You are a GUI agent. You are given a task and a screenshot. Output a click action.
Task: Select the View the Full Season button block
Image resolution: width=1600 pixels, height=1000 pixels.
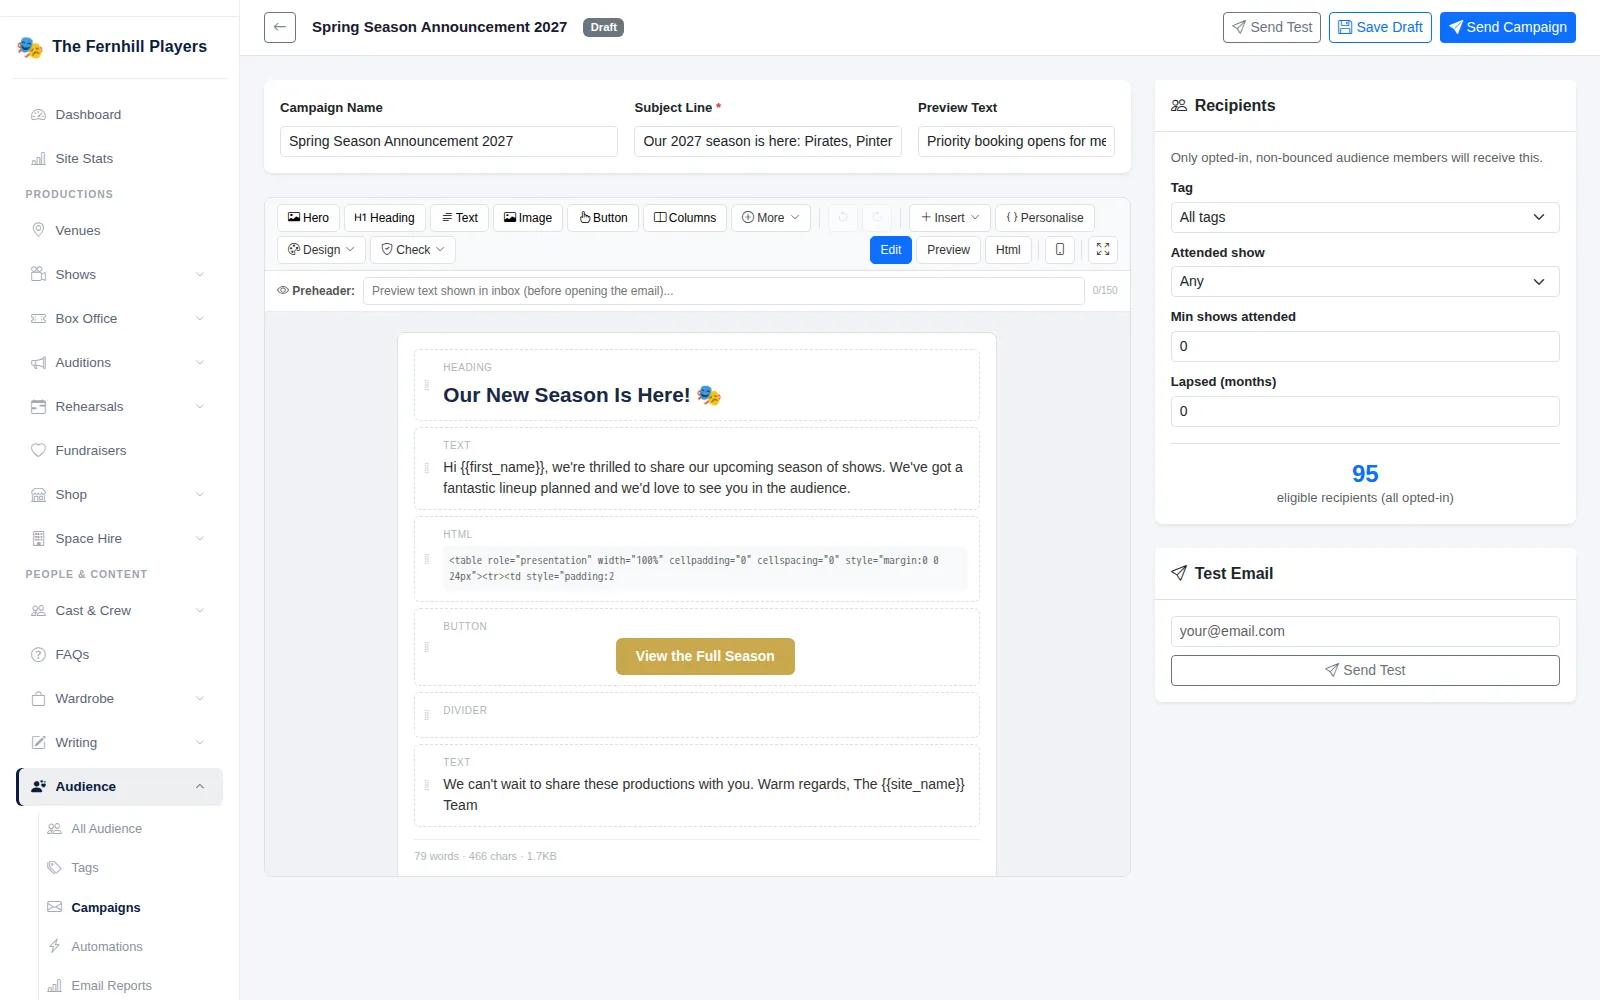click(x=705, y=656)
